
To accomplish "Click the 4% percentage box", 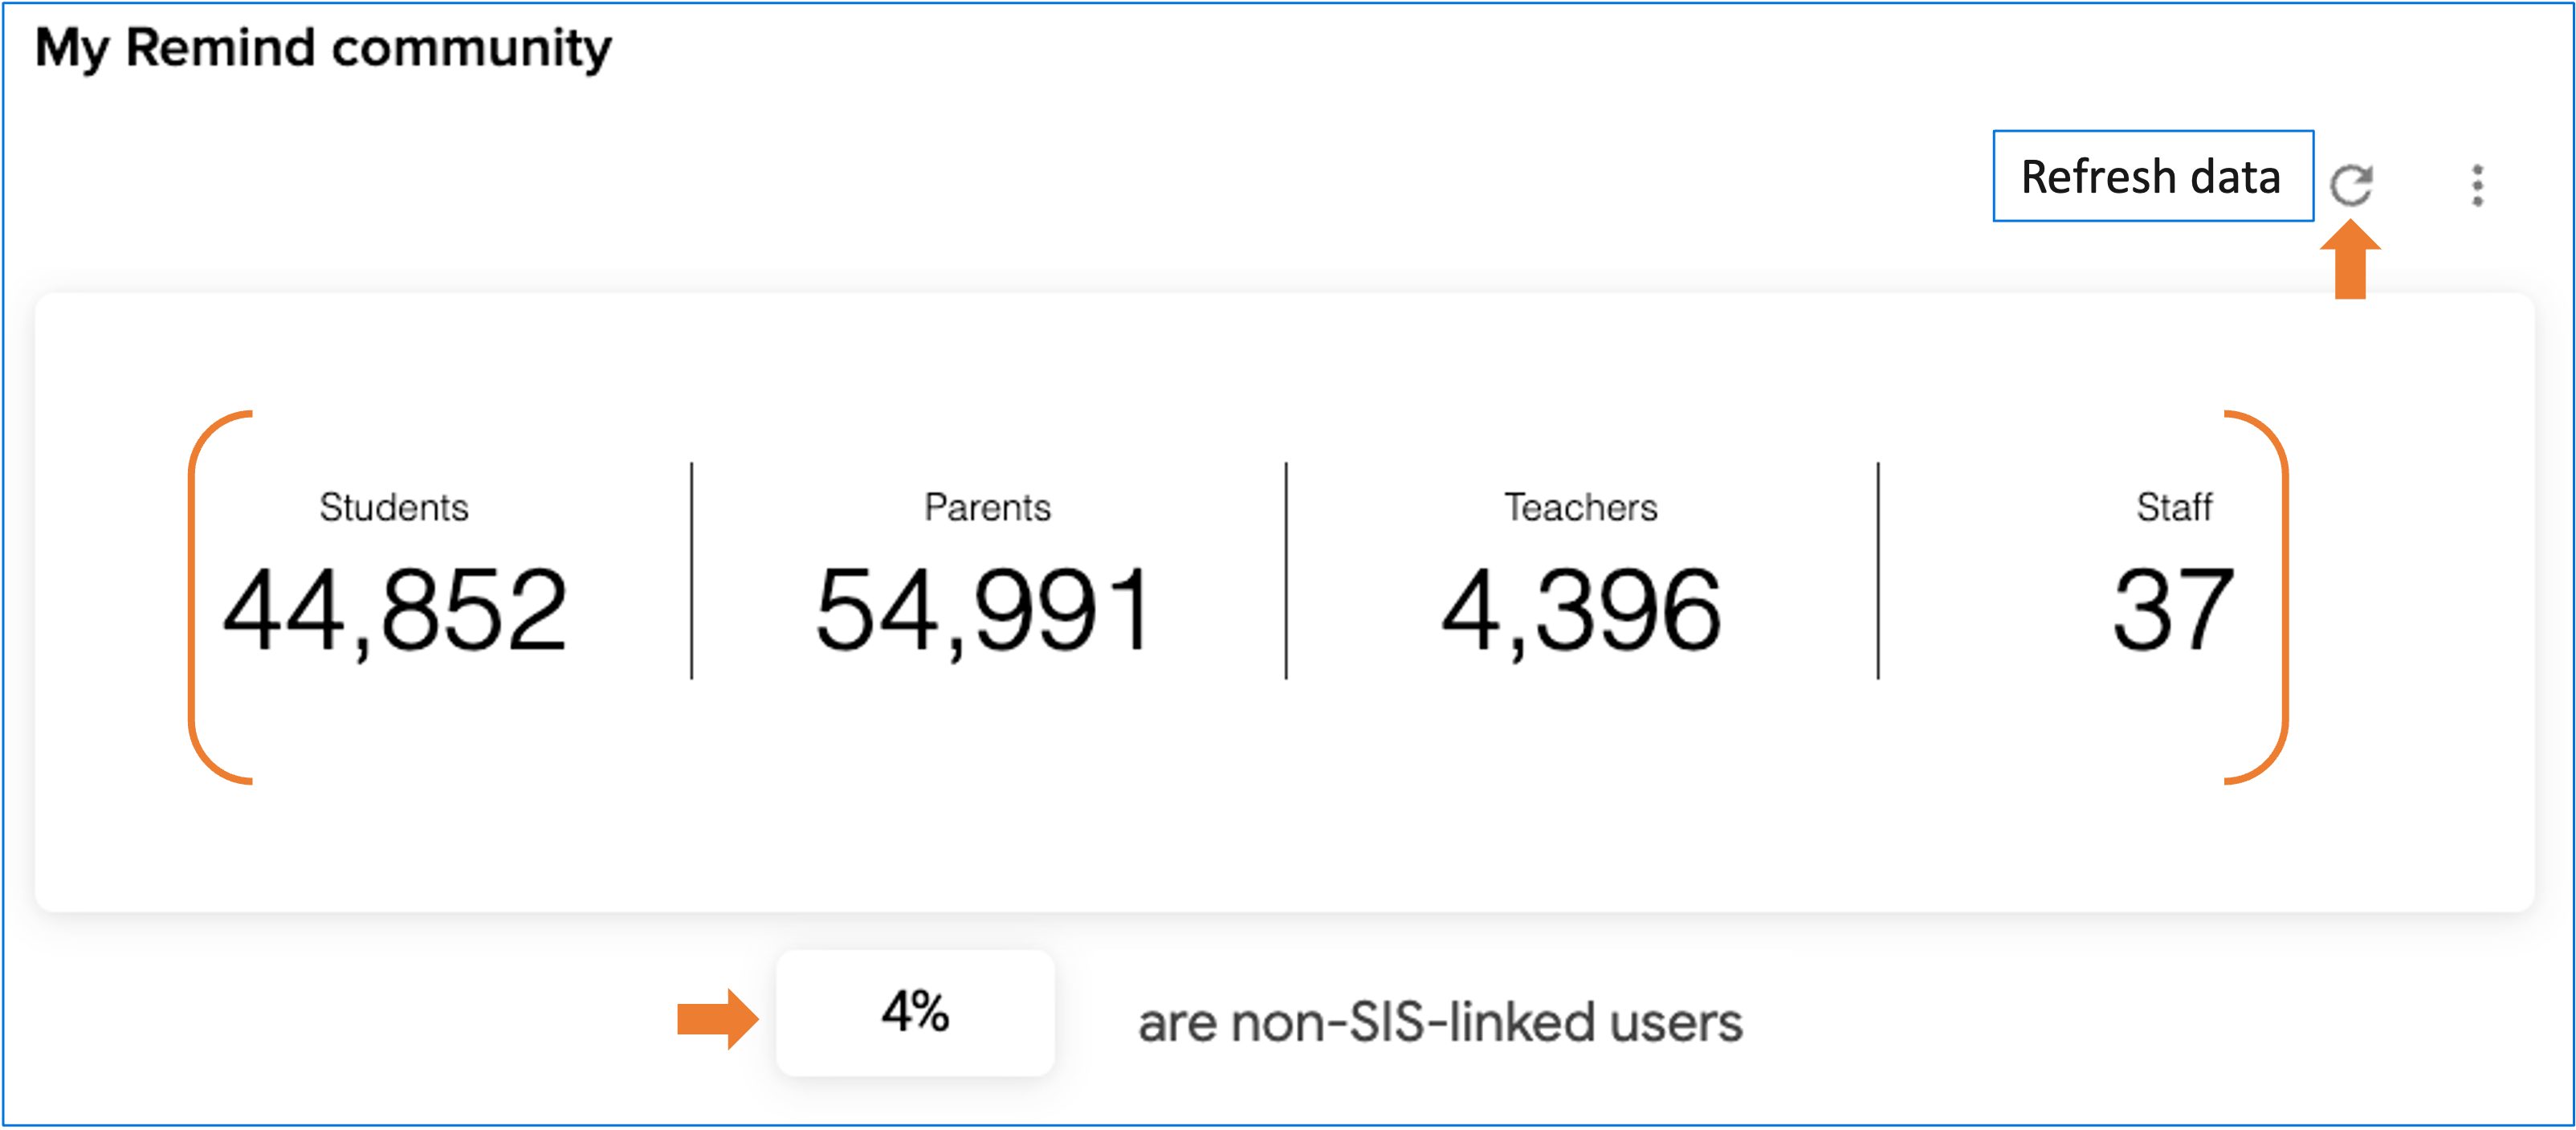I will (x=915, y=1012).
